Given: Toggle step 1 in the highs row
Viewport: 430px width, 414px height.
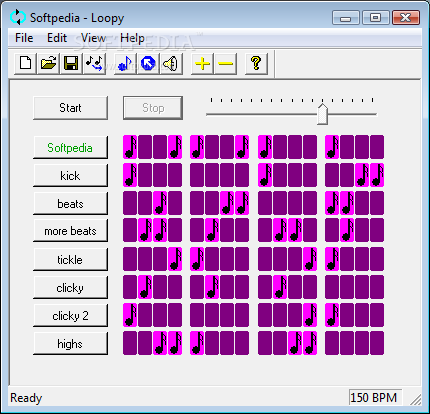Looking at the screenshot, I should [130, 343].
